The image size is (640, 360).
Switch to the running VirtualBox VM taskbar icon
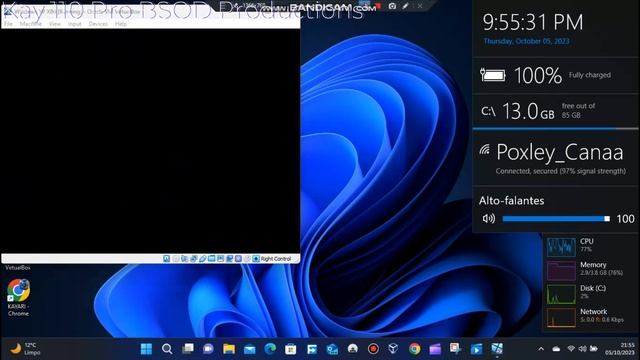[497, 349]
